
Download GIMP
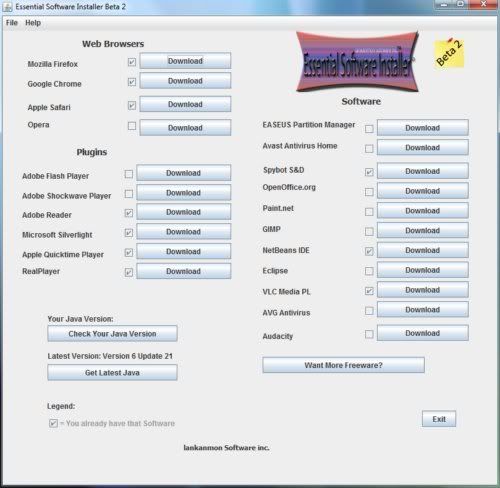423,230
